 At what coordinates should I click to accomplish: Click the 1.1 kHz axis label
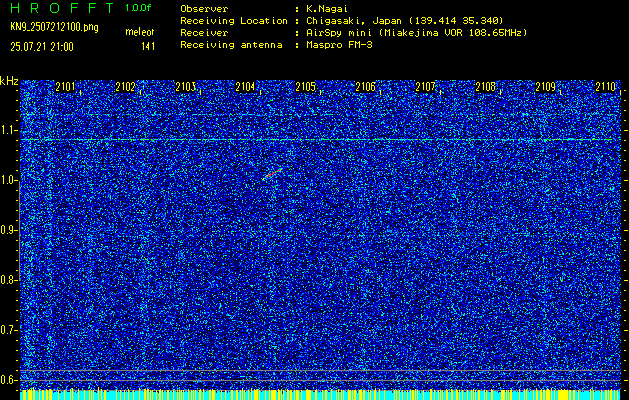coord(8,130)
